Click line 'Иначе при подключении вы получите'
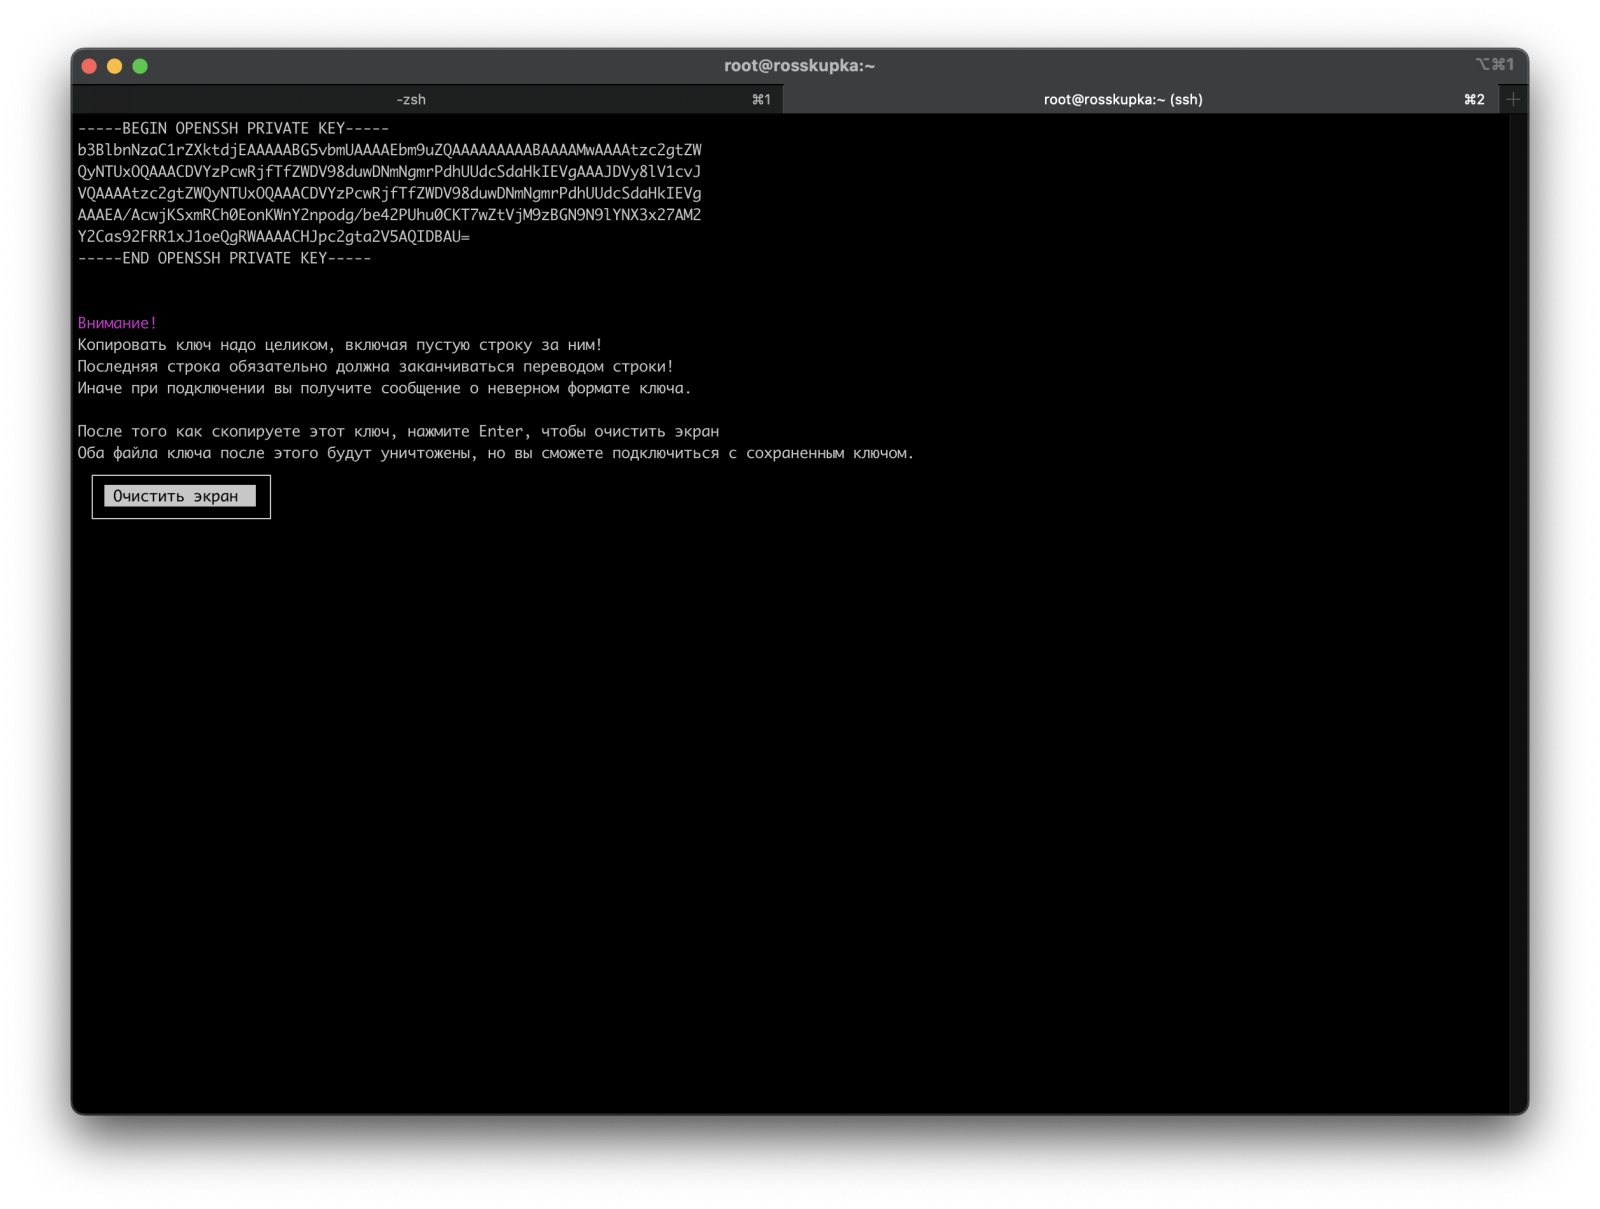Image resolution: width=1600 pixels, height=1209 pixels. tap(385, 388)
